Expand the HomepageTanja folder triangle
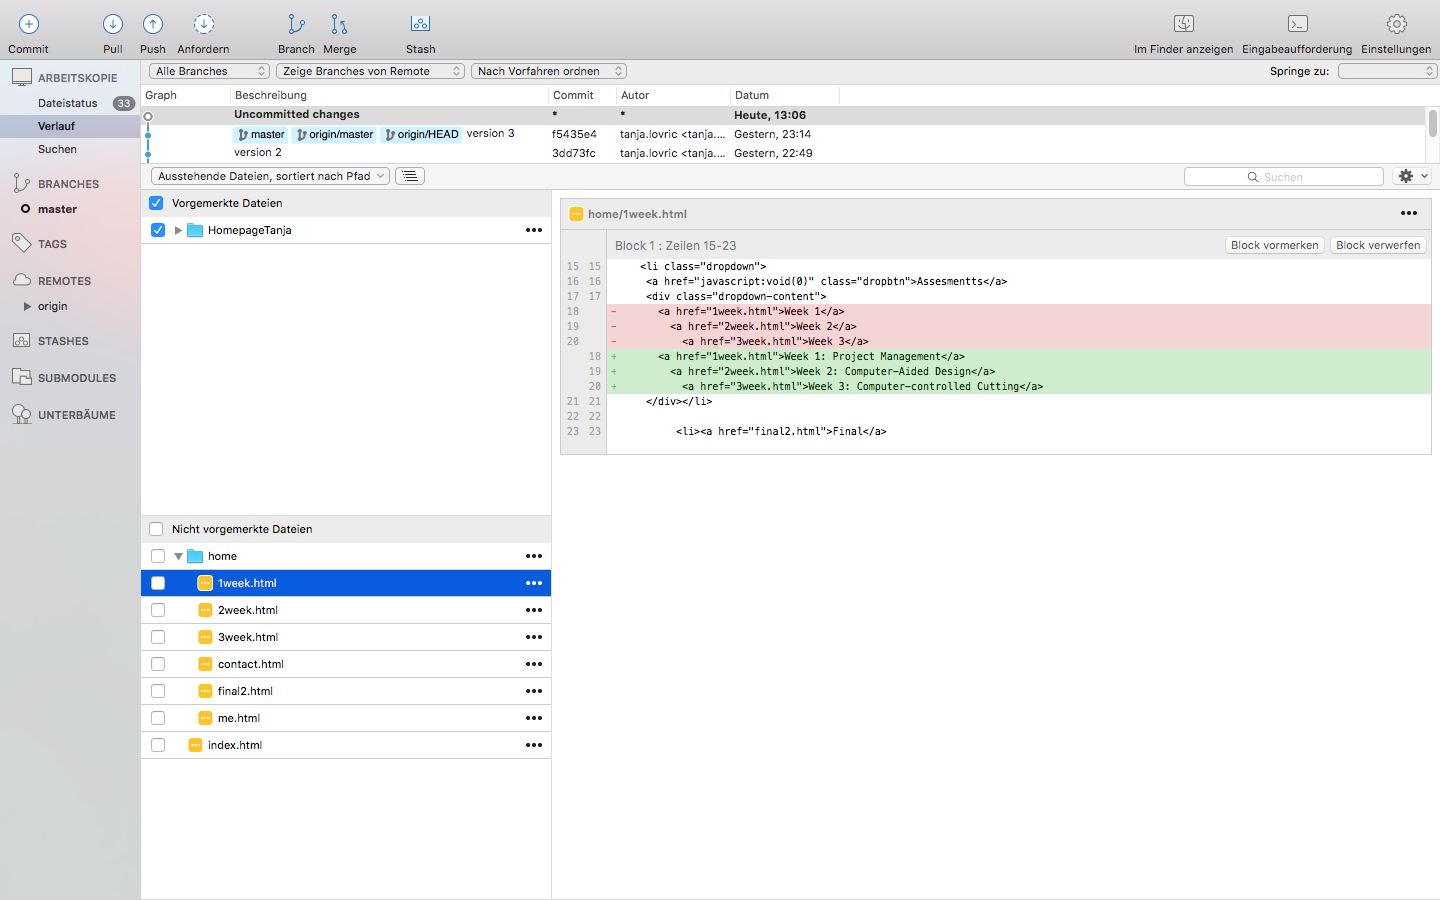1440x900 pixels. [178, 230]
